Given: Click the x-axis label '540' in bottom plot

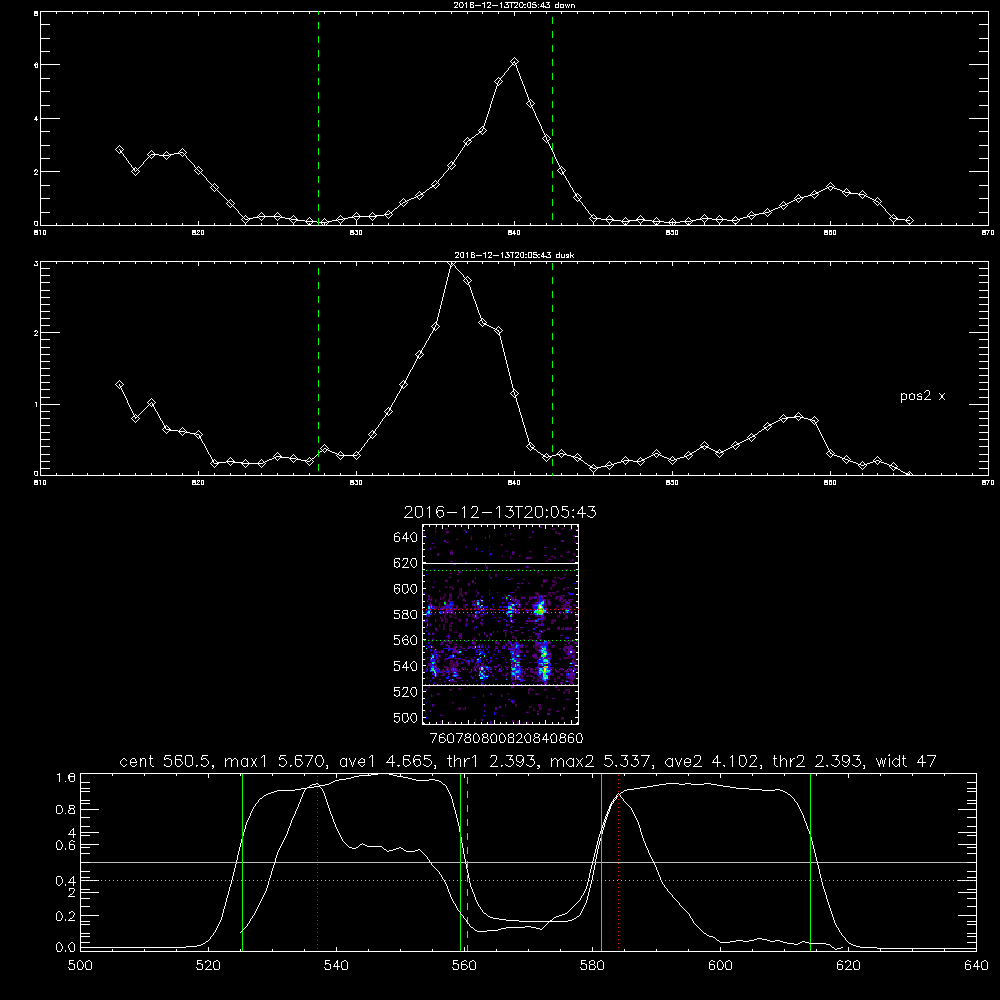Looking at the screenshot, I should 336,966.
